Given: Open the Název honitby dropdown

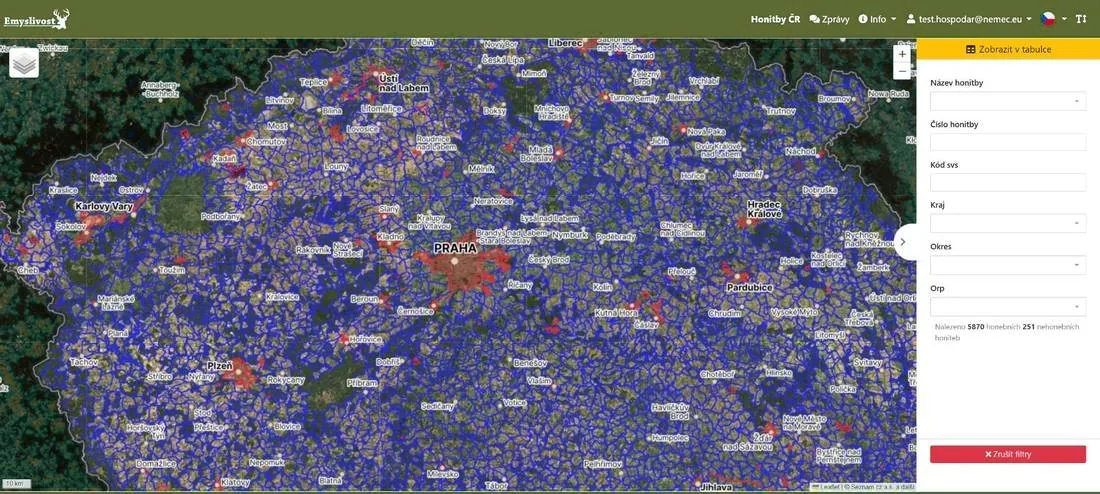Looking at the screenshot, I should click(1007, 101).
